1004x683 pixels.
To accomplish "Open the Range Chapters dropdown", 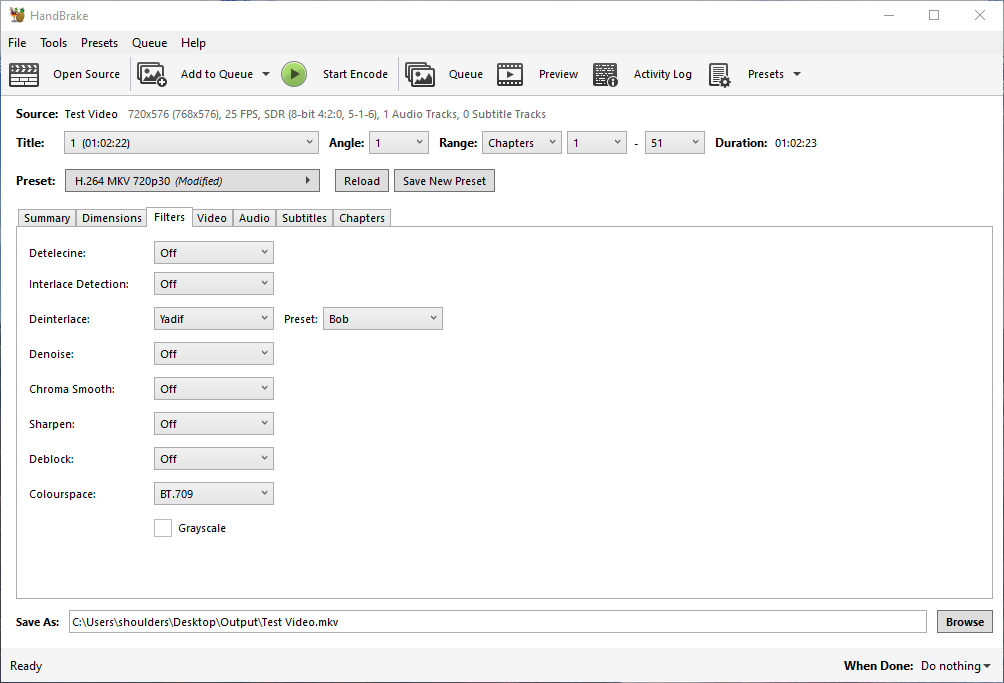I will pyautogui.click(x=522, y=143).
